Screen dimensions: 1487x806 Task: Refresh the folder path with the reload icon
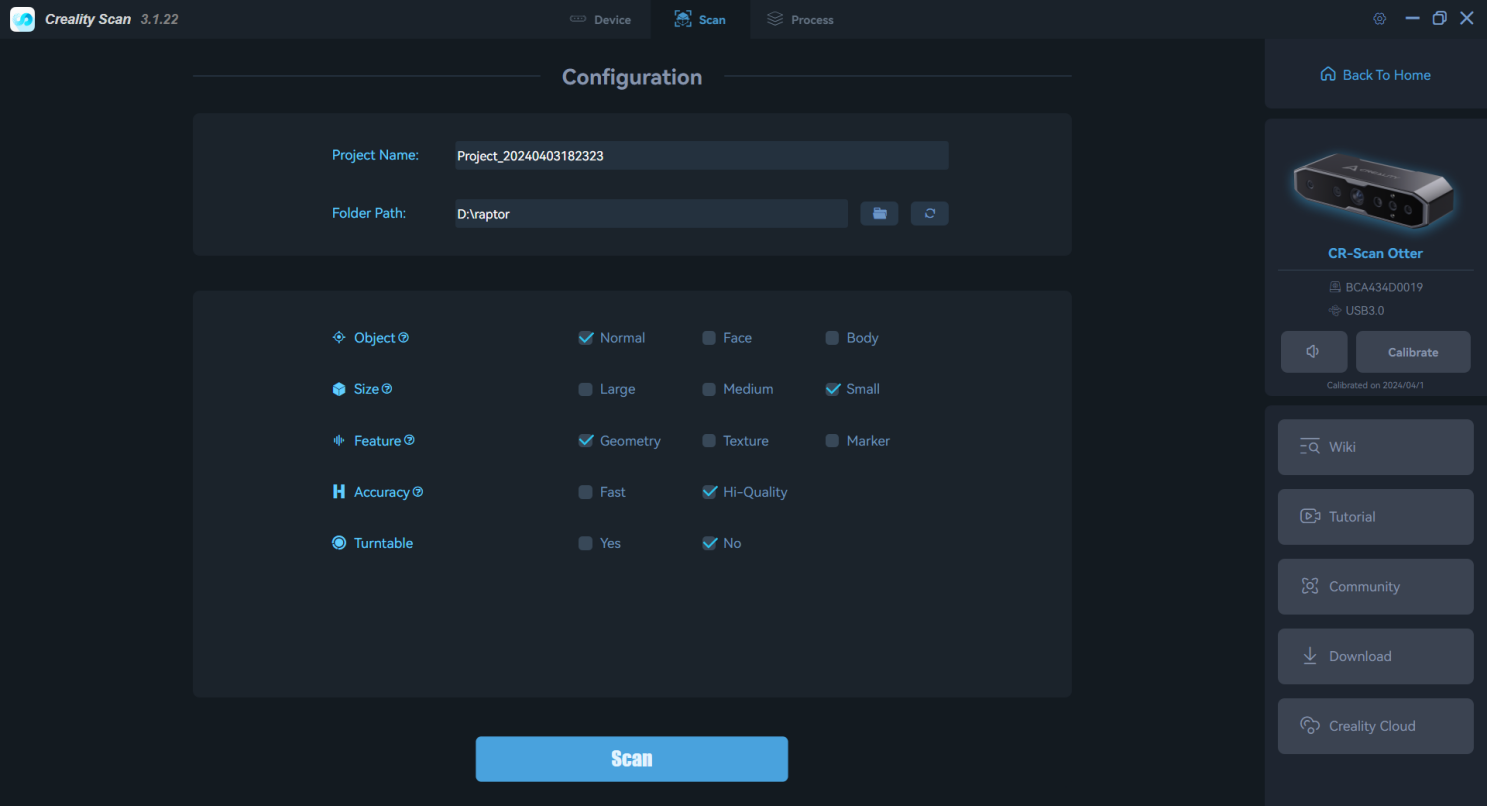(930, 213)
